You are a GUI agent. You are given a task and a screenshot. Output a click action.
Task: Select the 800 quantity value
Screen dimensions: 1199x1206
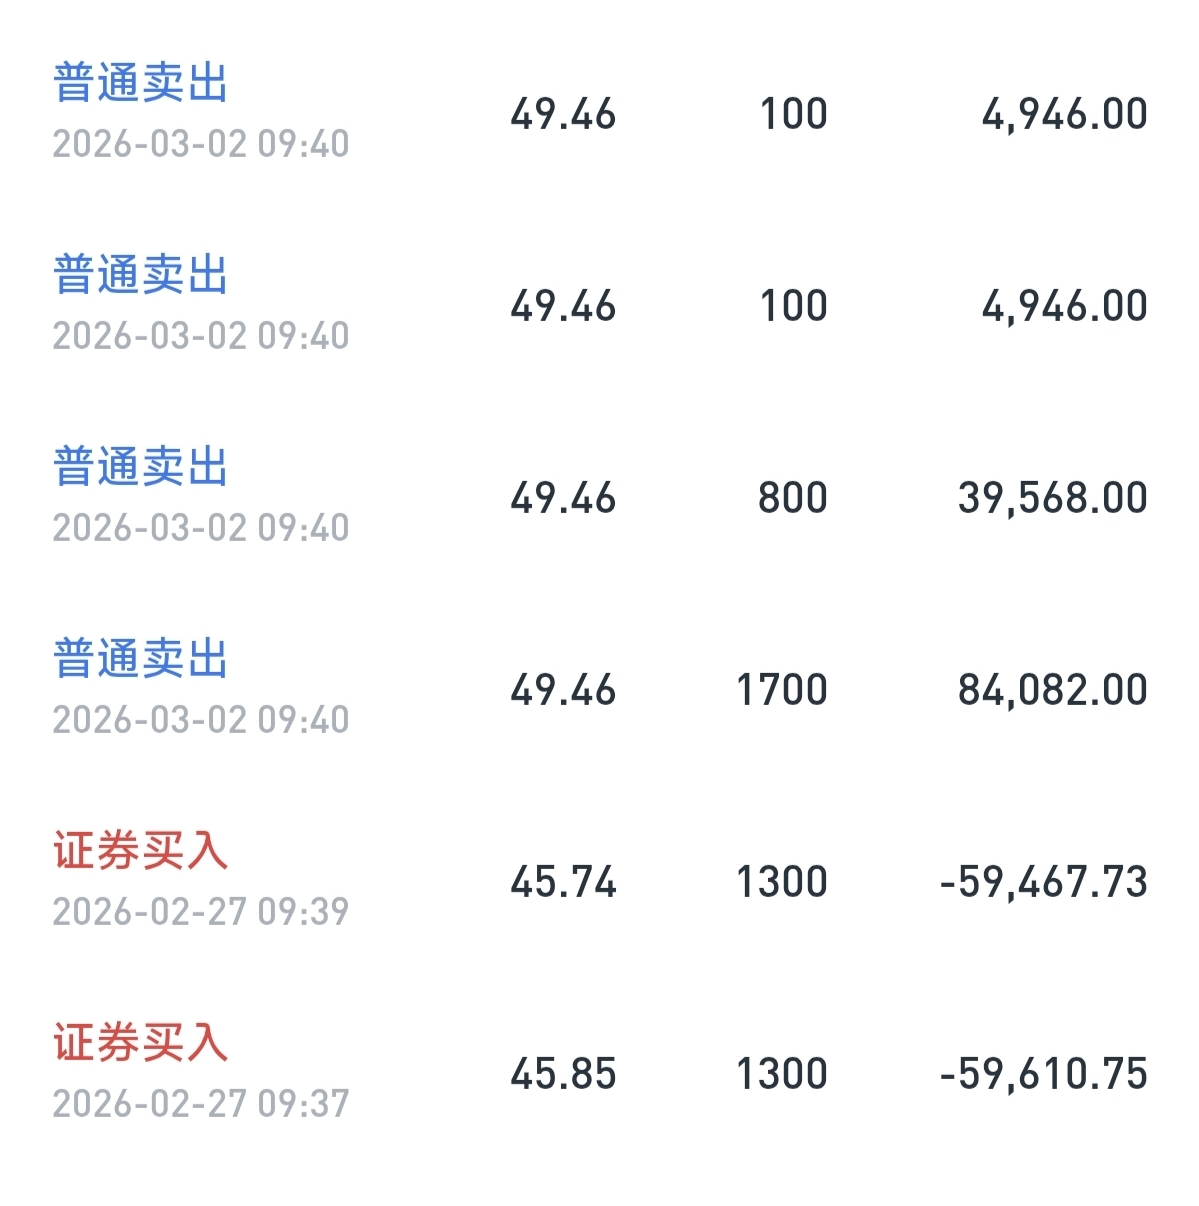point(792,498)
